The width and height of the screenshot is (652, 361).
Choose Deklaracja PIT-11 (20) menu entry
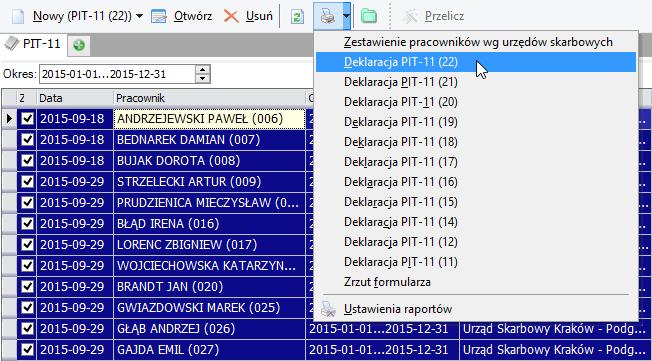click(x=476, y=102)
